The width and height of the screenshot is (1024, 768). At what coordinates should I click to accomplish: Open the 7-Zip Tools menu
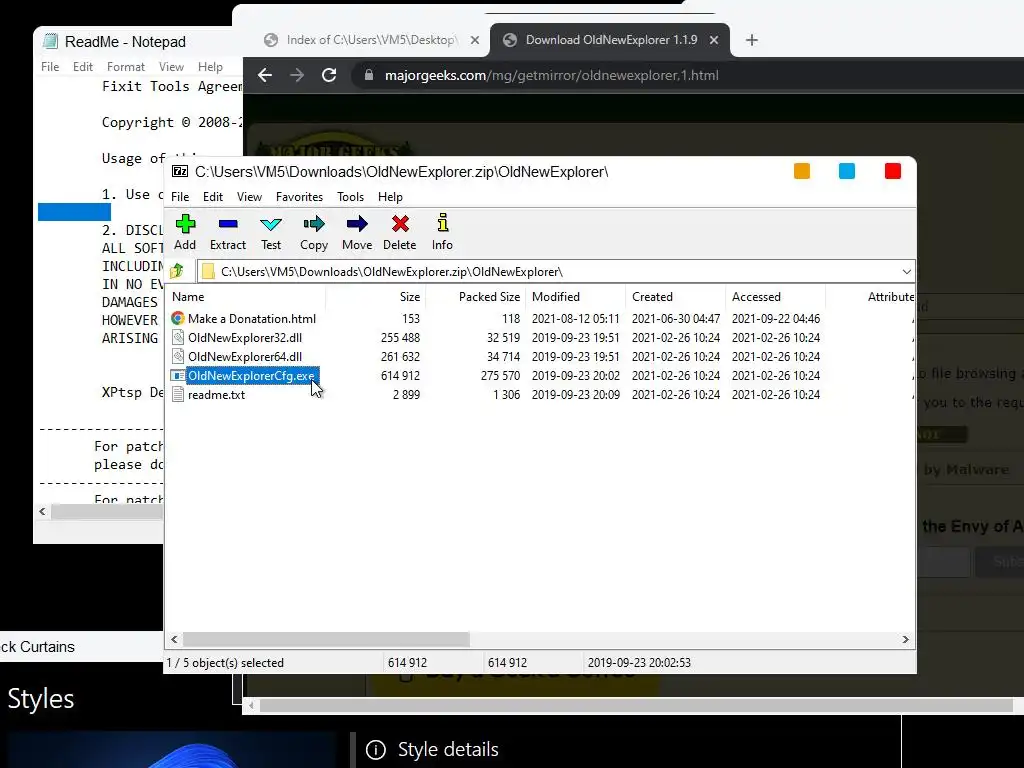pyautogui.click(x=351, y=197)
